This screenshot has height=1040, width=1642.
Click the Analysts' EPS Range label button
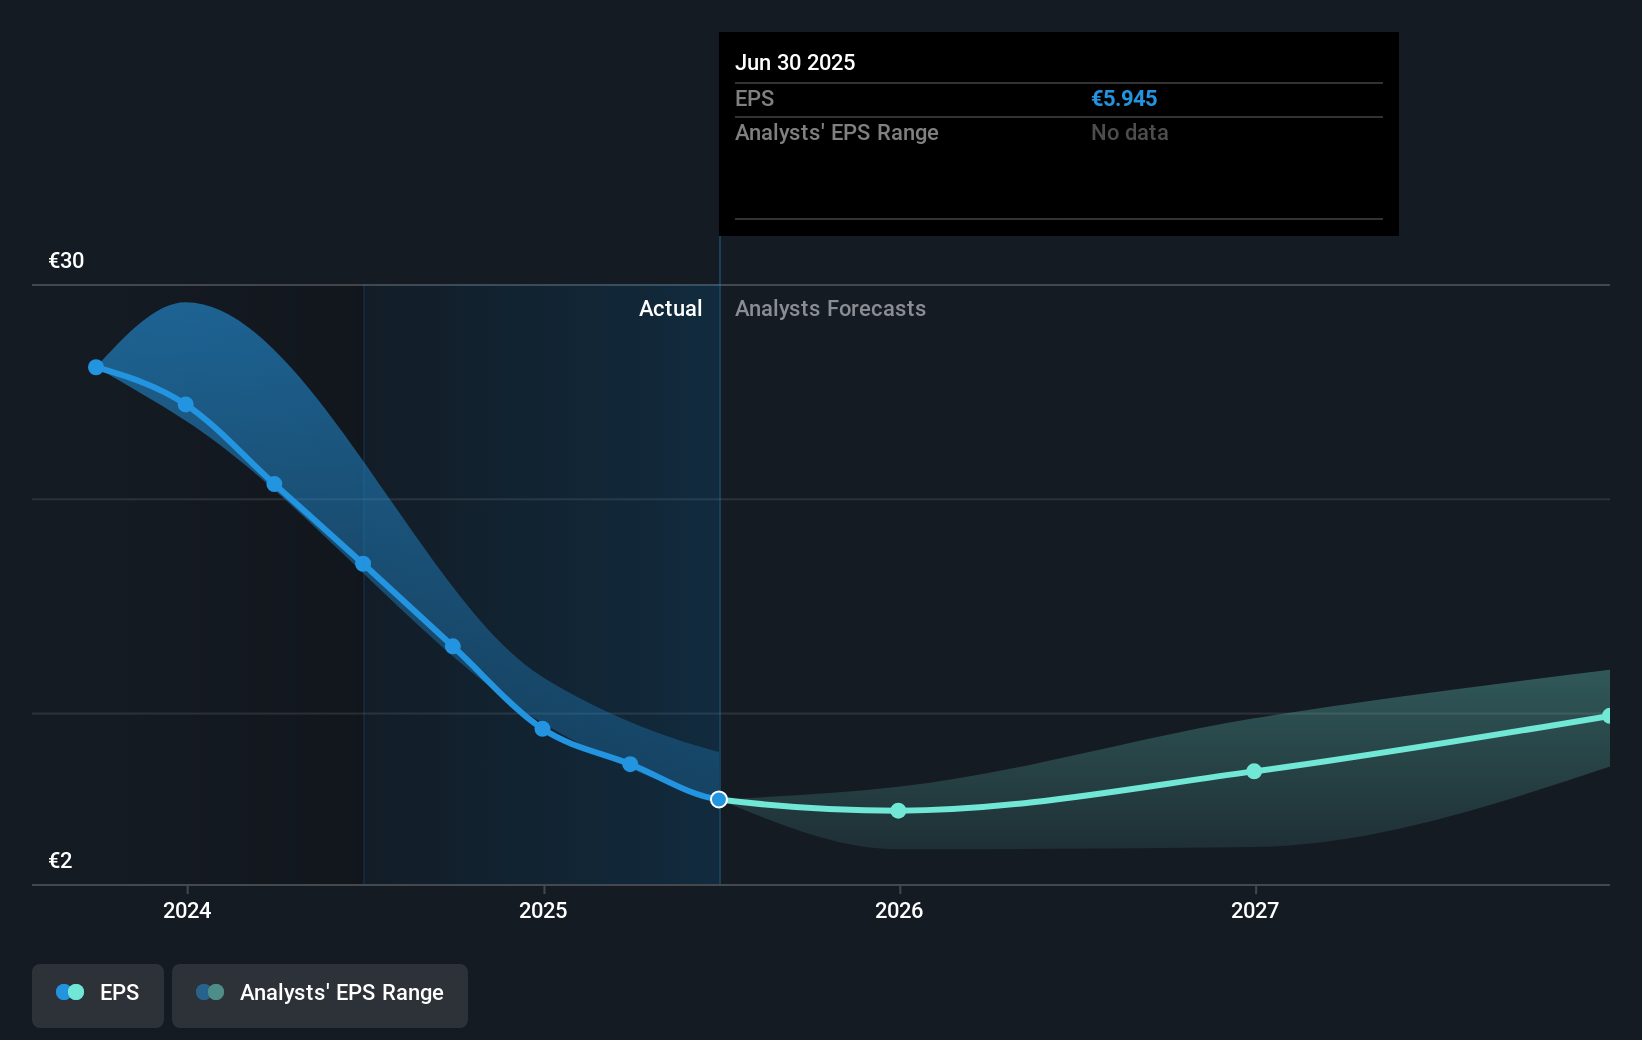(x=342, y=993)
